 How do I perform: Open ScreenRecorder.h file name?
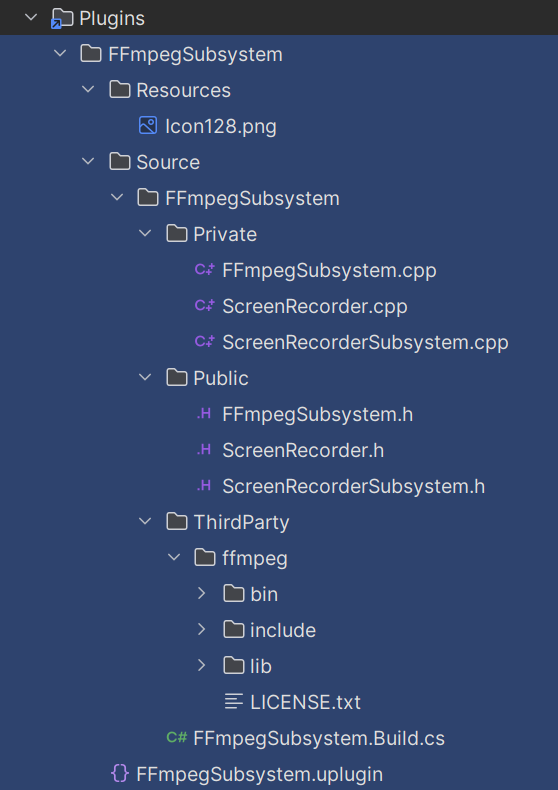303,450
